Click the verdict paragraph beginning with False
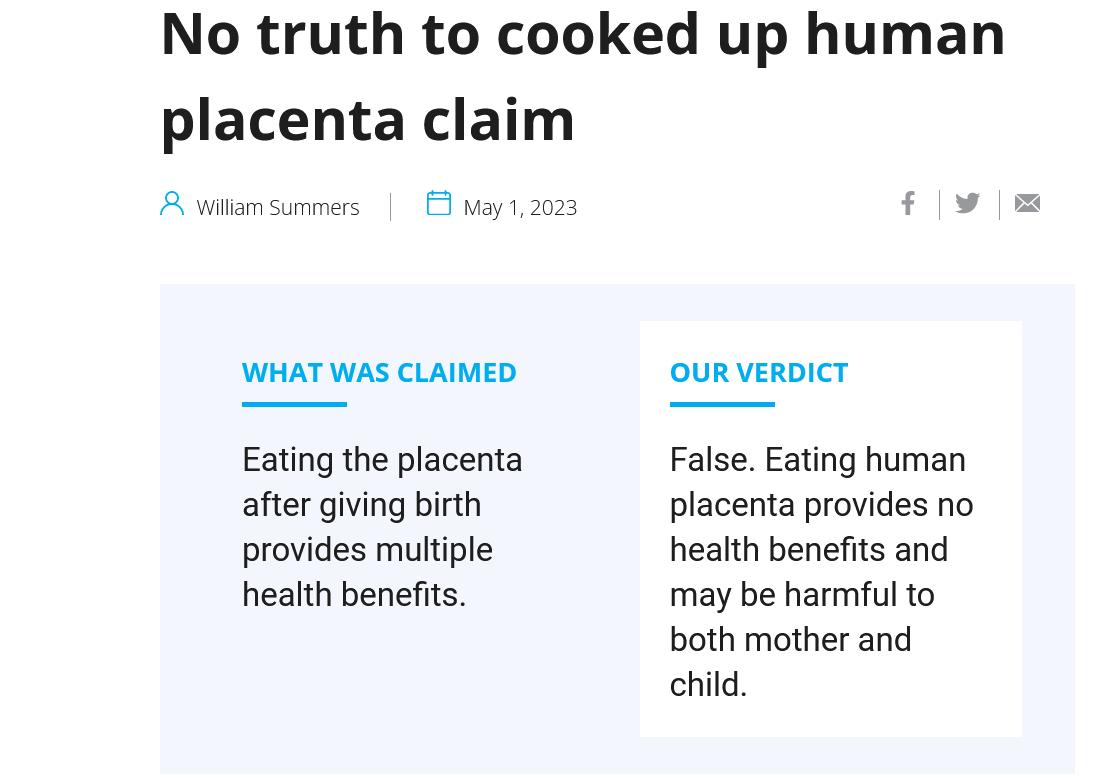 pos(822,572)
